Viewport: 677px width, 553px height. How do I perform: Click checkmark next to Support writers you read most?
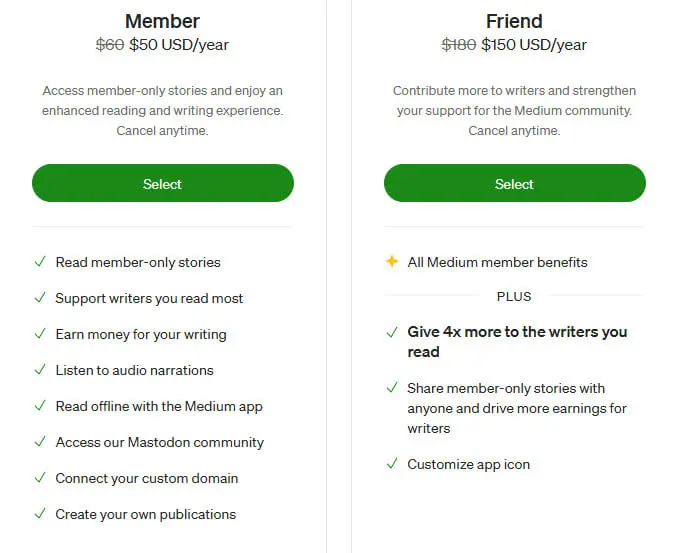click(40, 298)
